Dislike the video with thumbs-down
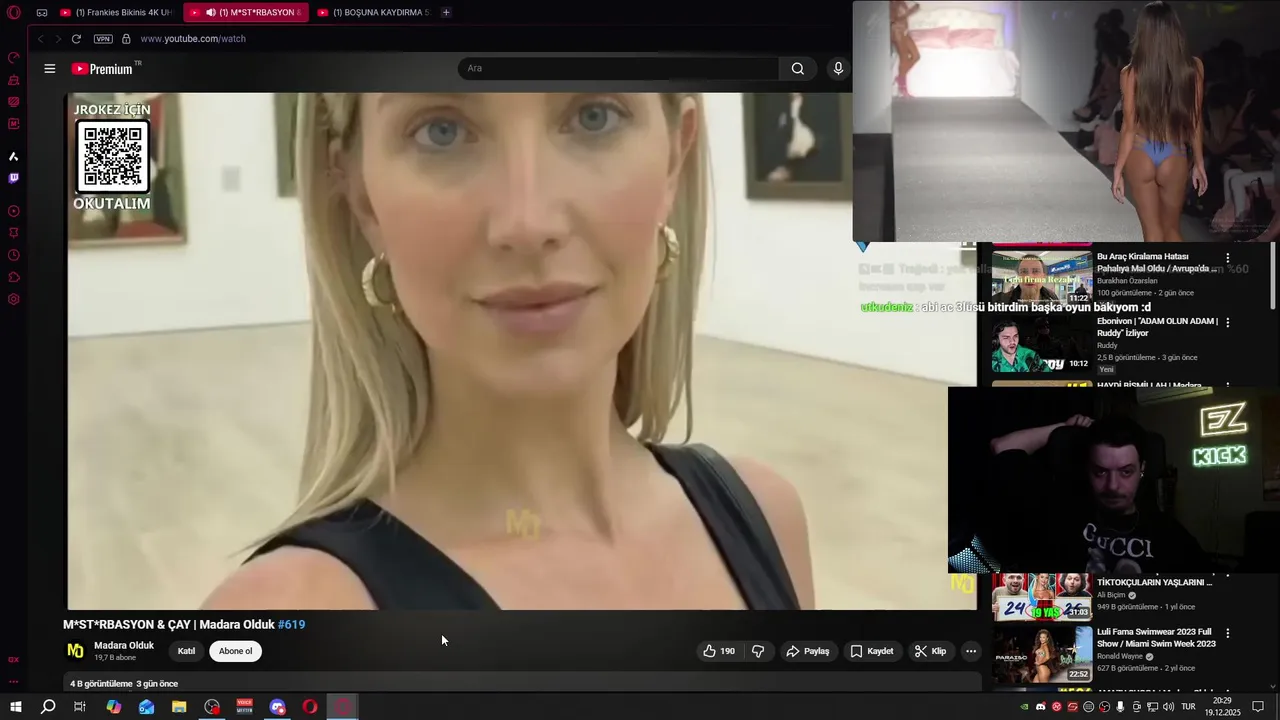The image size is (1280, 720). pyautogui.click(x=758, y=651)
